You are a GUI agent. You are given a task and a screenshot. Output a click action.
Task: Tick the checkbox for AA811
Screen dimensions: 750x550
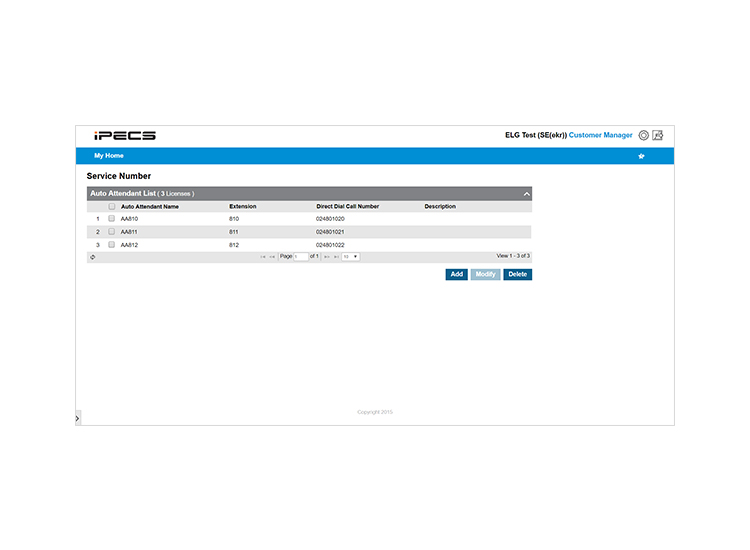111,231
